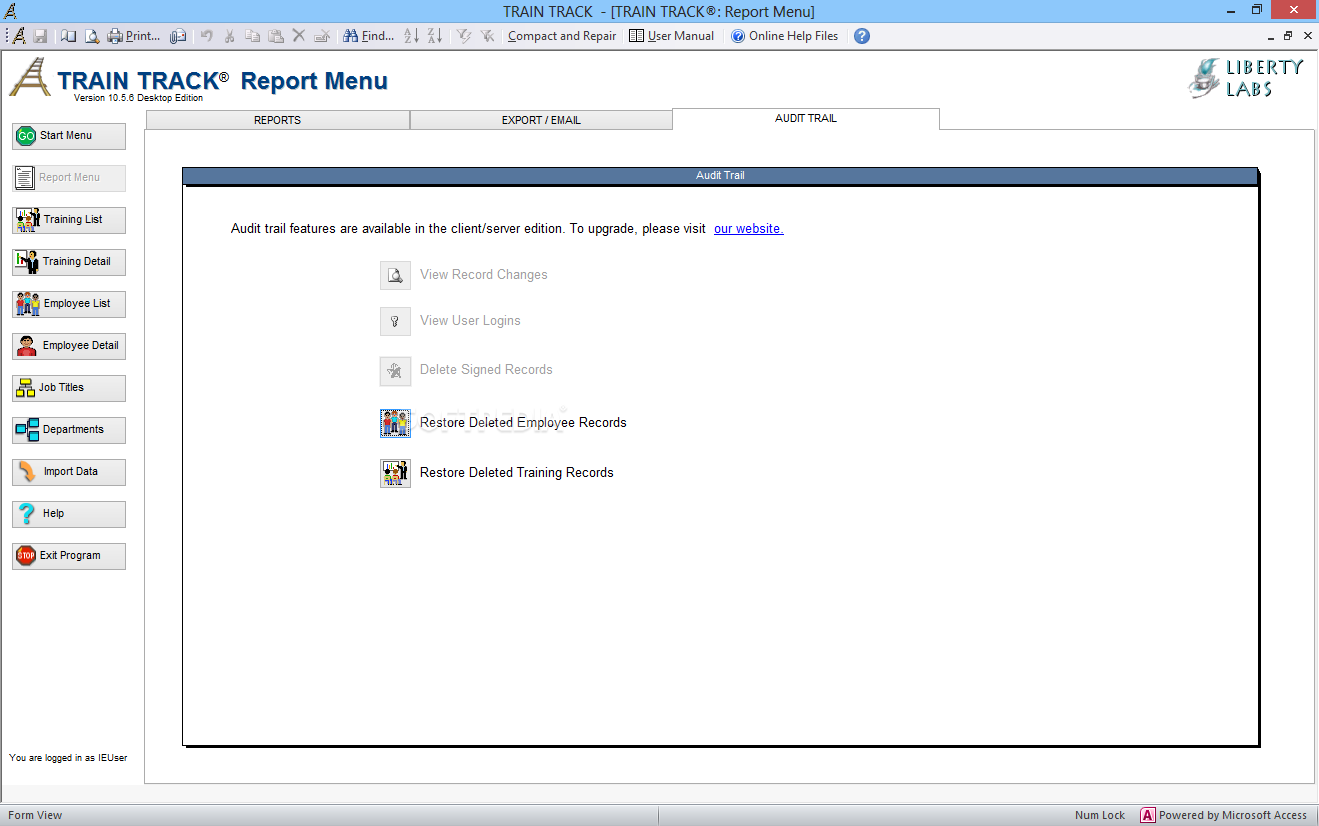The width and height of the screenshot is (1319, 826).
Task: Click the Delete Signed Records icon
Action: coord(395,371)
